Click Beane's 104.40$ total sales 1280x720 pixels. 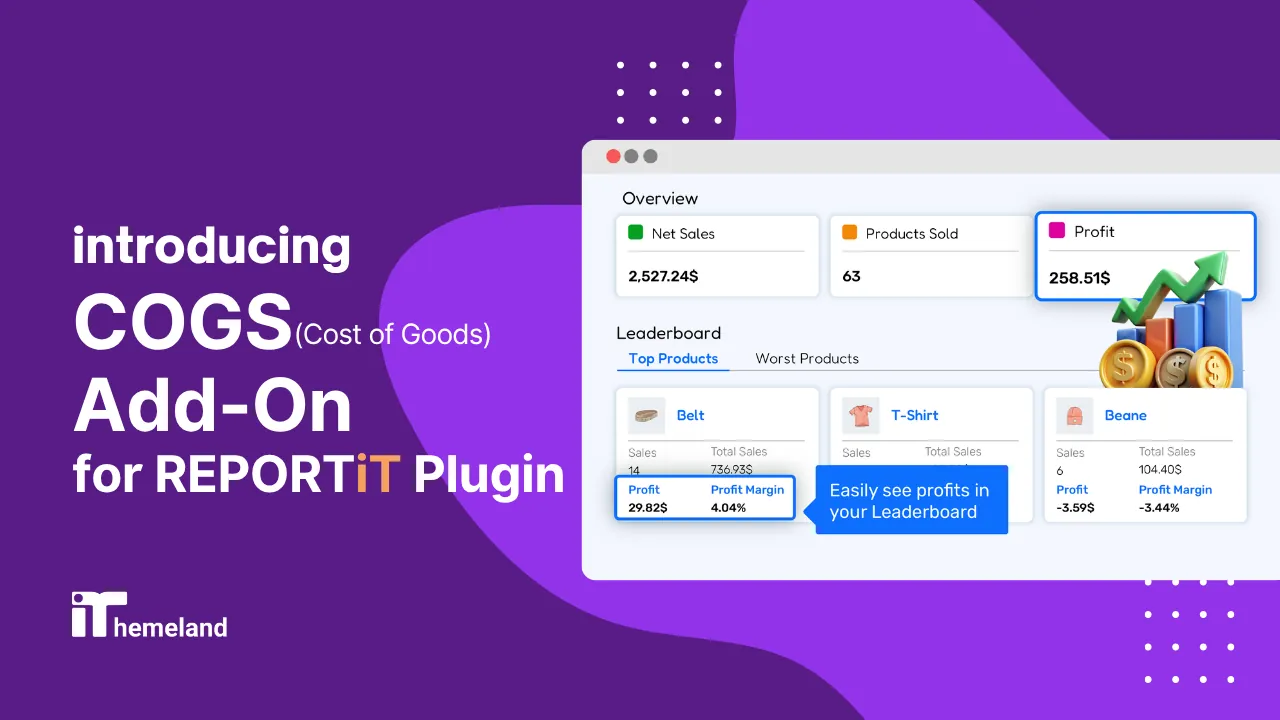coord(1160,469)
